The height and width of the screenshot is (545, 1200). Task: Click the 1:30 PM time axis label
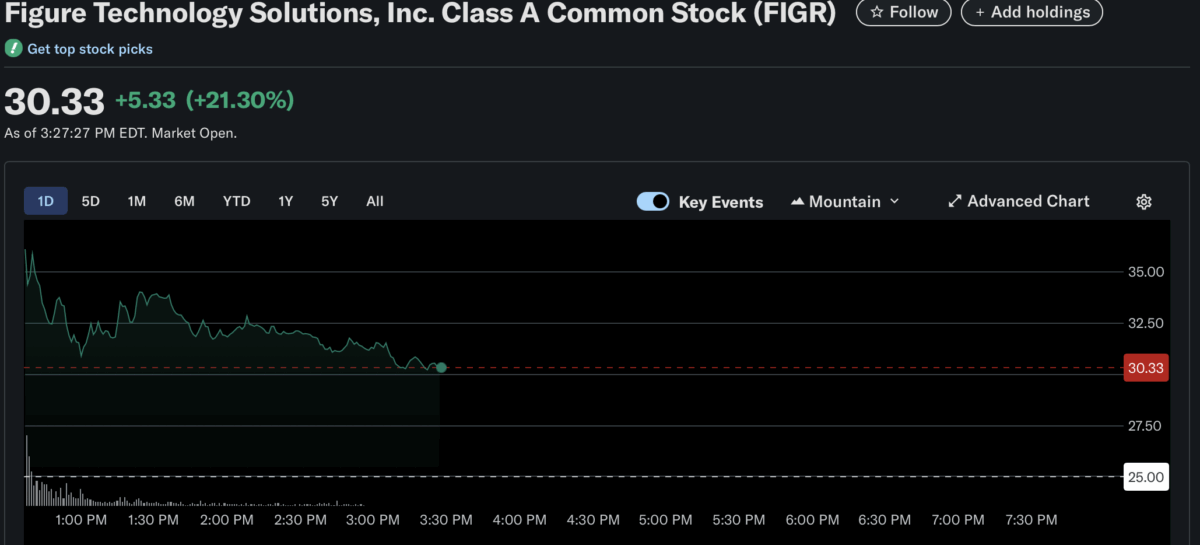(x=154, y=520)
